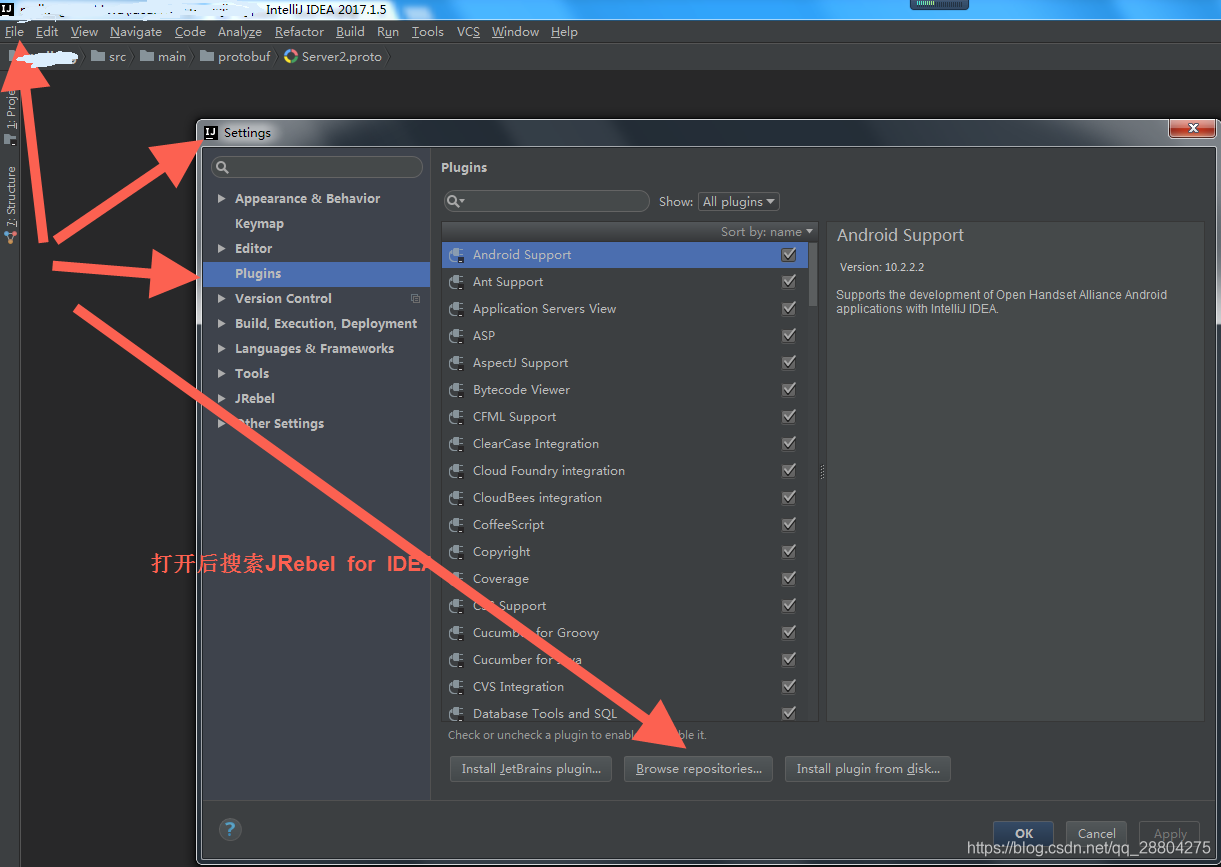Expand the Build, Execution, Deployment node

[x=221, y=324]
